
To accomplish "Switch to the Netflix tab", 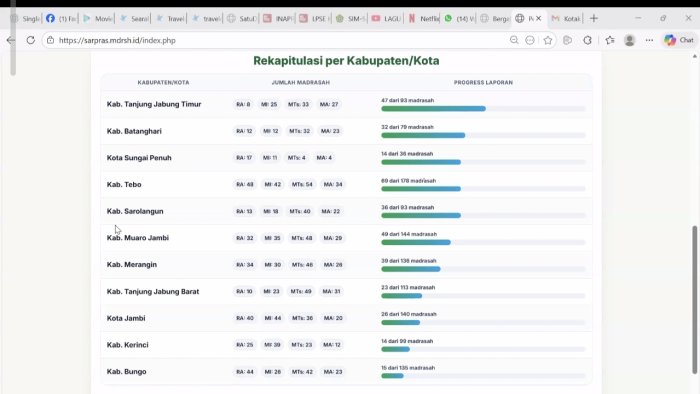I will 423,18.
